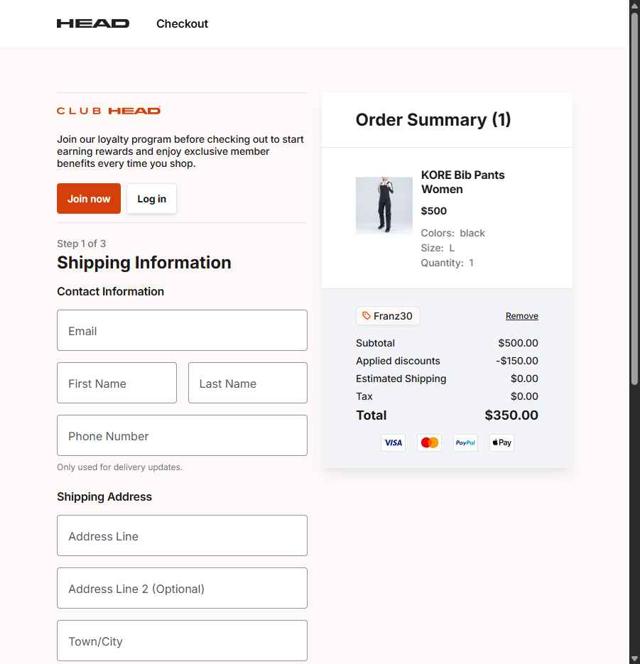This screenshot has height=664, width=640.
Task: Click the PayPal payment icon
Action: pos(465,442)
